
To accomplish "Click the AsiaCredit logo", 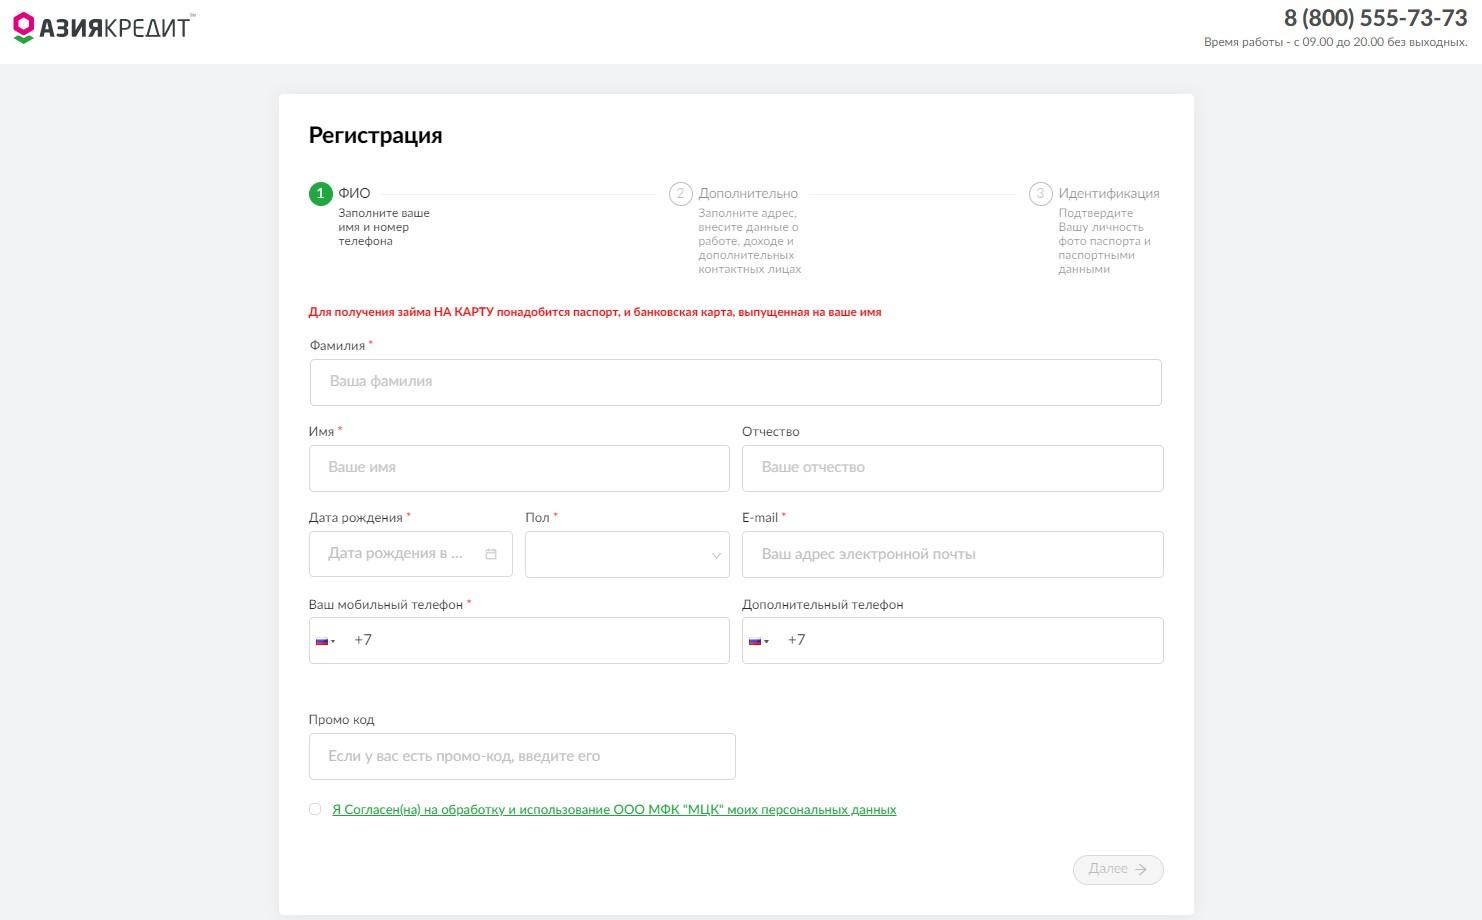I will [103, 27].
